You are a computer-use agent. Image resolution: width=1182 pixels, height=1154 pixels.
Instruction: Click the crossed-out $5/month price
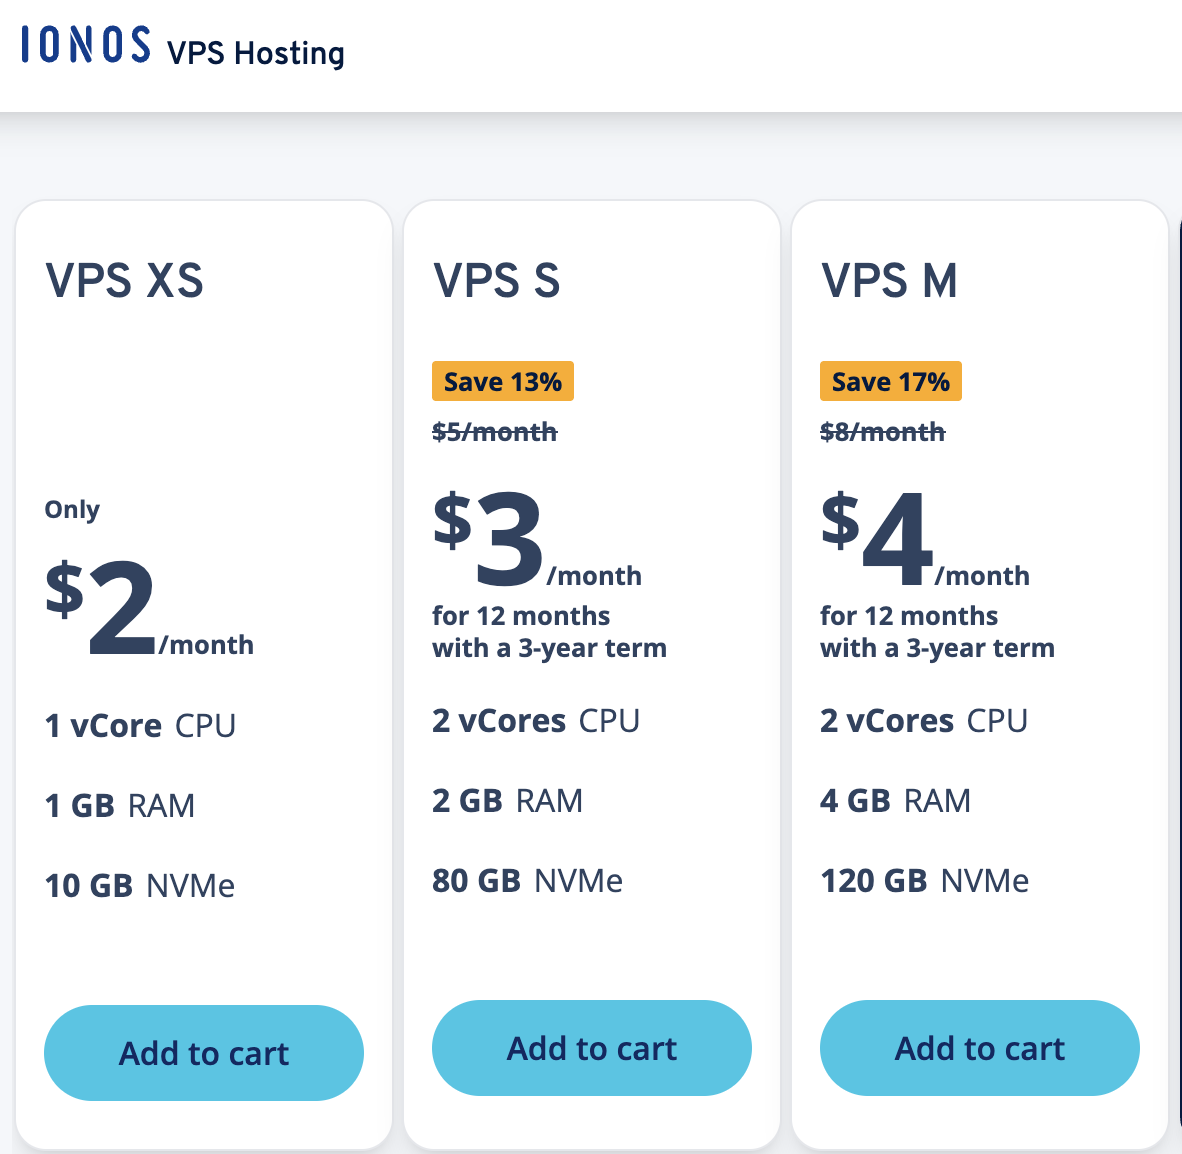pos(495,432)
